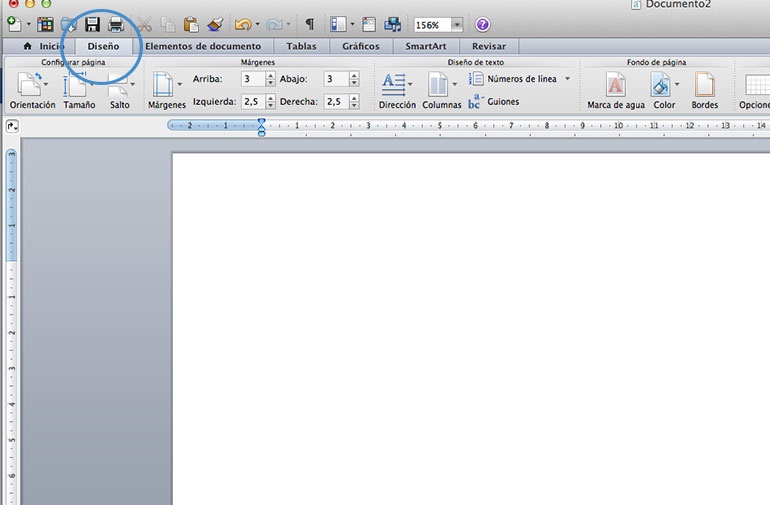
Task: Open the Elementos de documento tab
Action: tap(202, 46)
